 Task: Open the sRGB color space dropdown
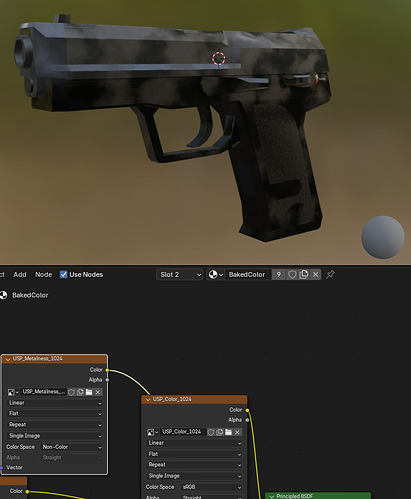coord(211,487)
